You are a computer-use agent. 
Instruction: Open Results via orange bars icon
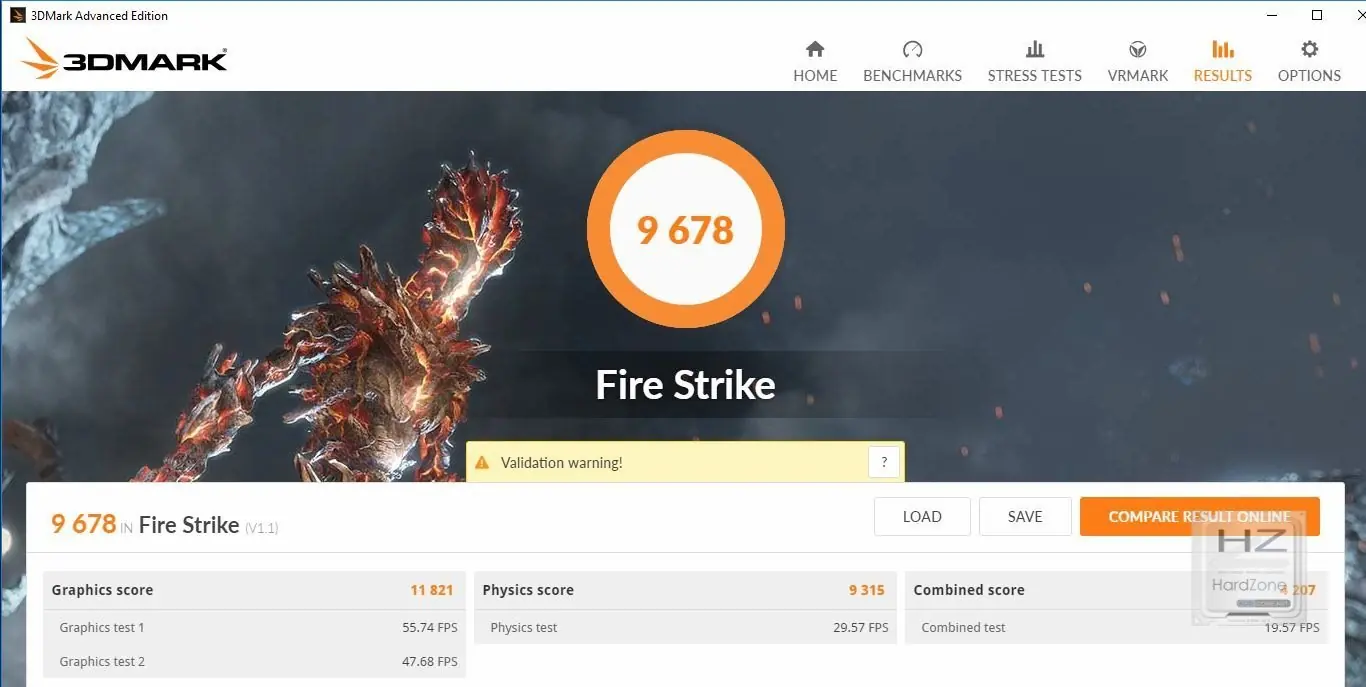(1222, 49)
